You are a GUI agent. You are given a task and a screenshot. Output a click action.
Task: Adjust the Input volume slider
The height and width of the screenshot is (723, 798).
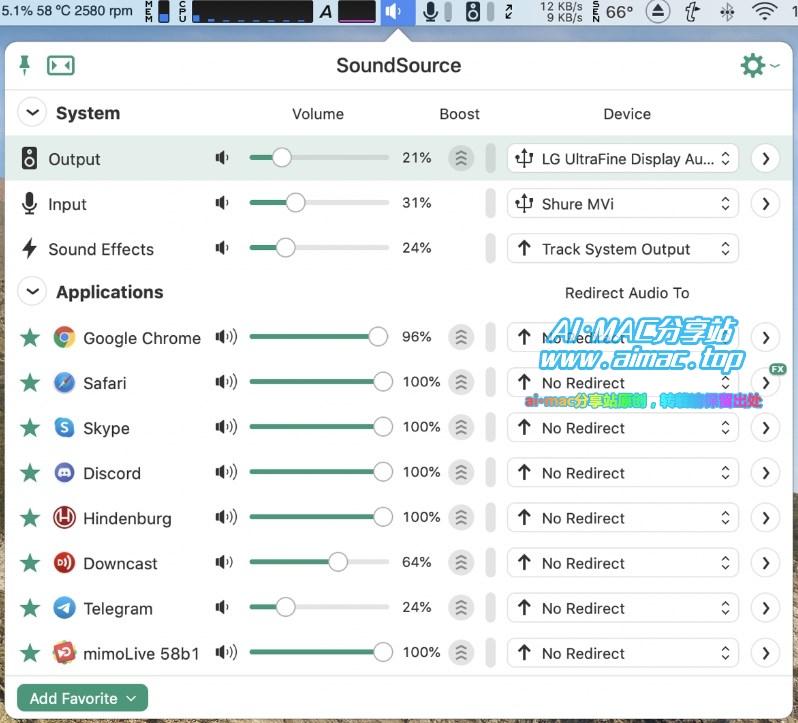tap(319, 203)
